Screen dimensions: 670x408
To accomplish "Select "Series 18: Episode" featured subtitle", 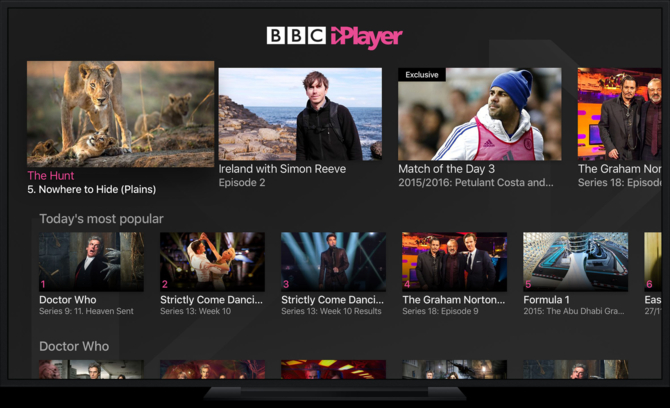I will tap(620, 182).
